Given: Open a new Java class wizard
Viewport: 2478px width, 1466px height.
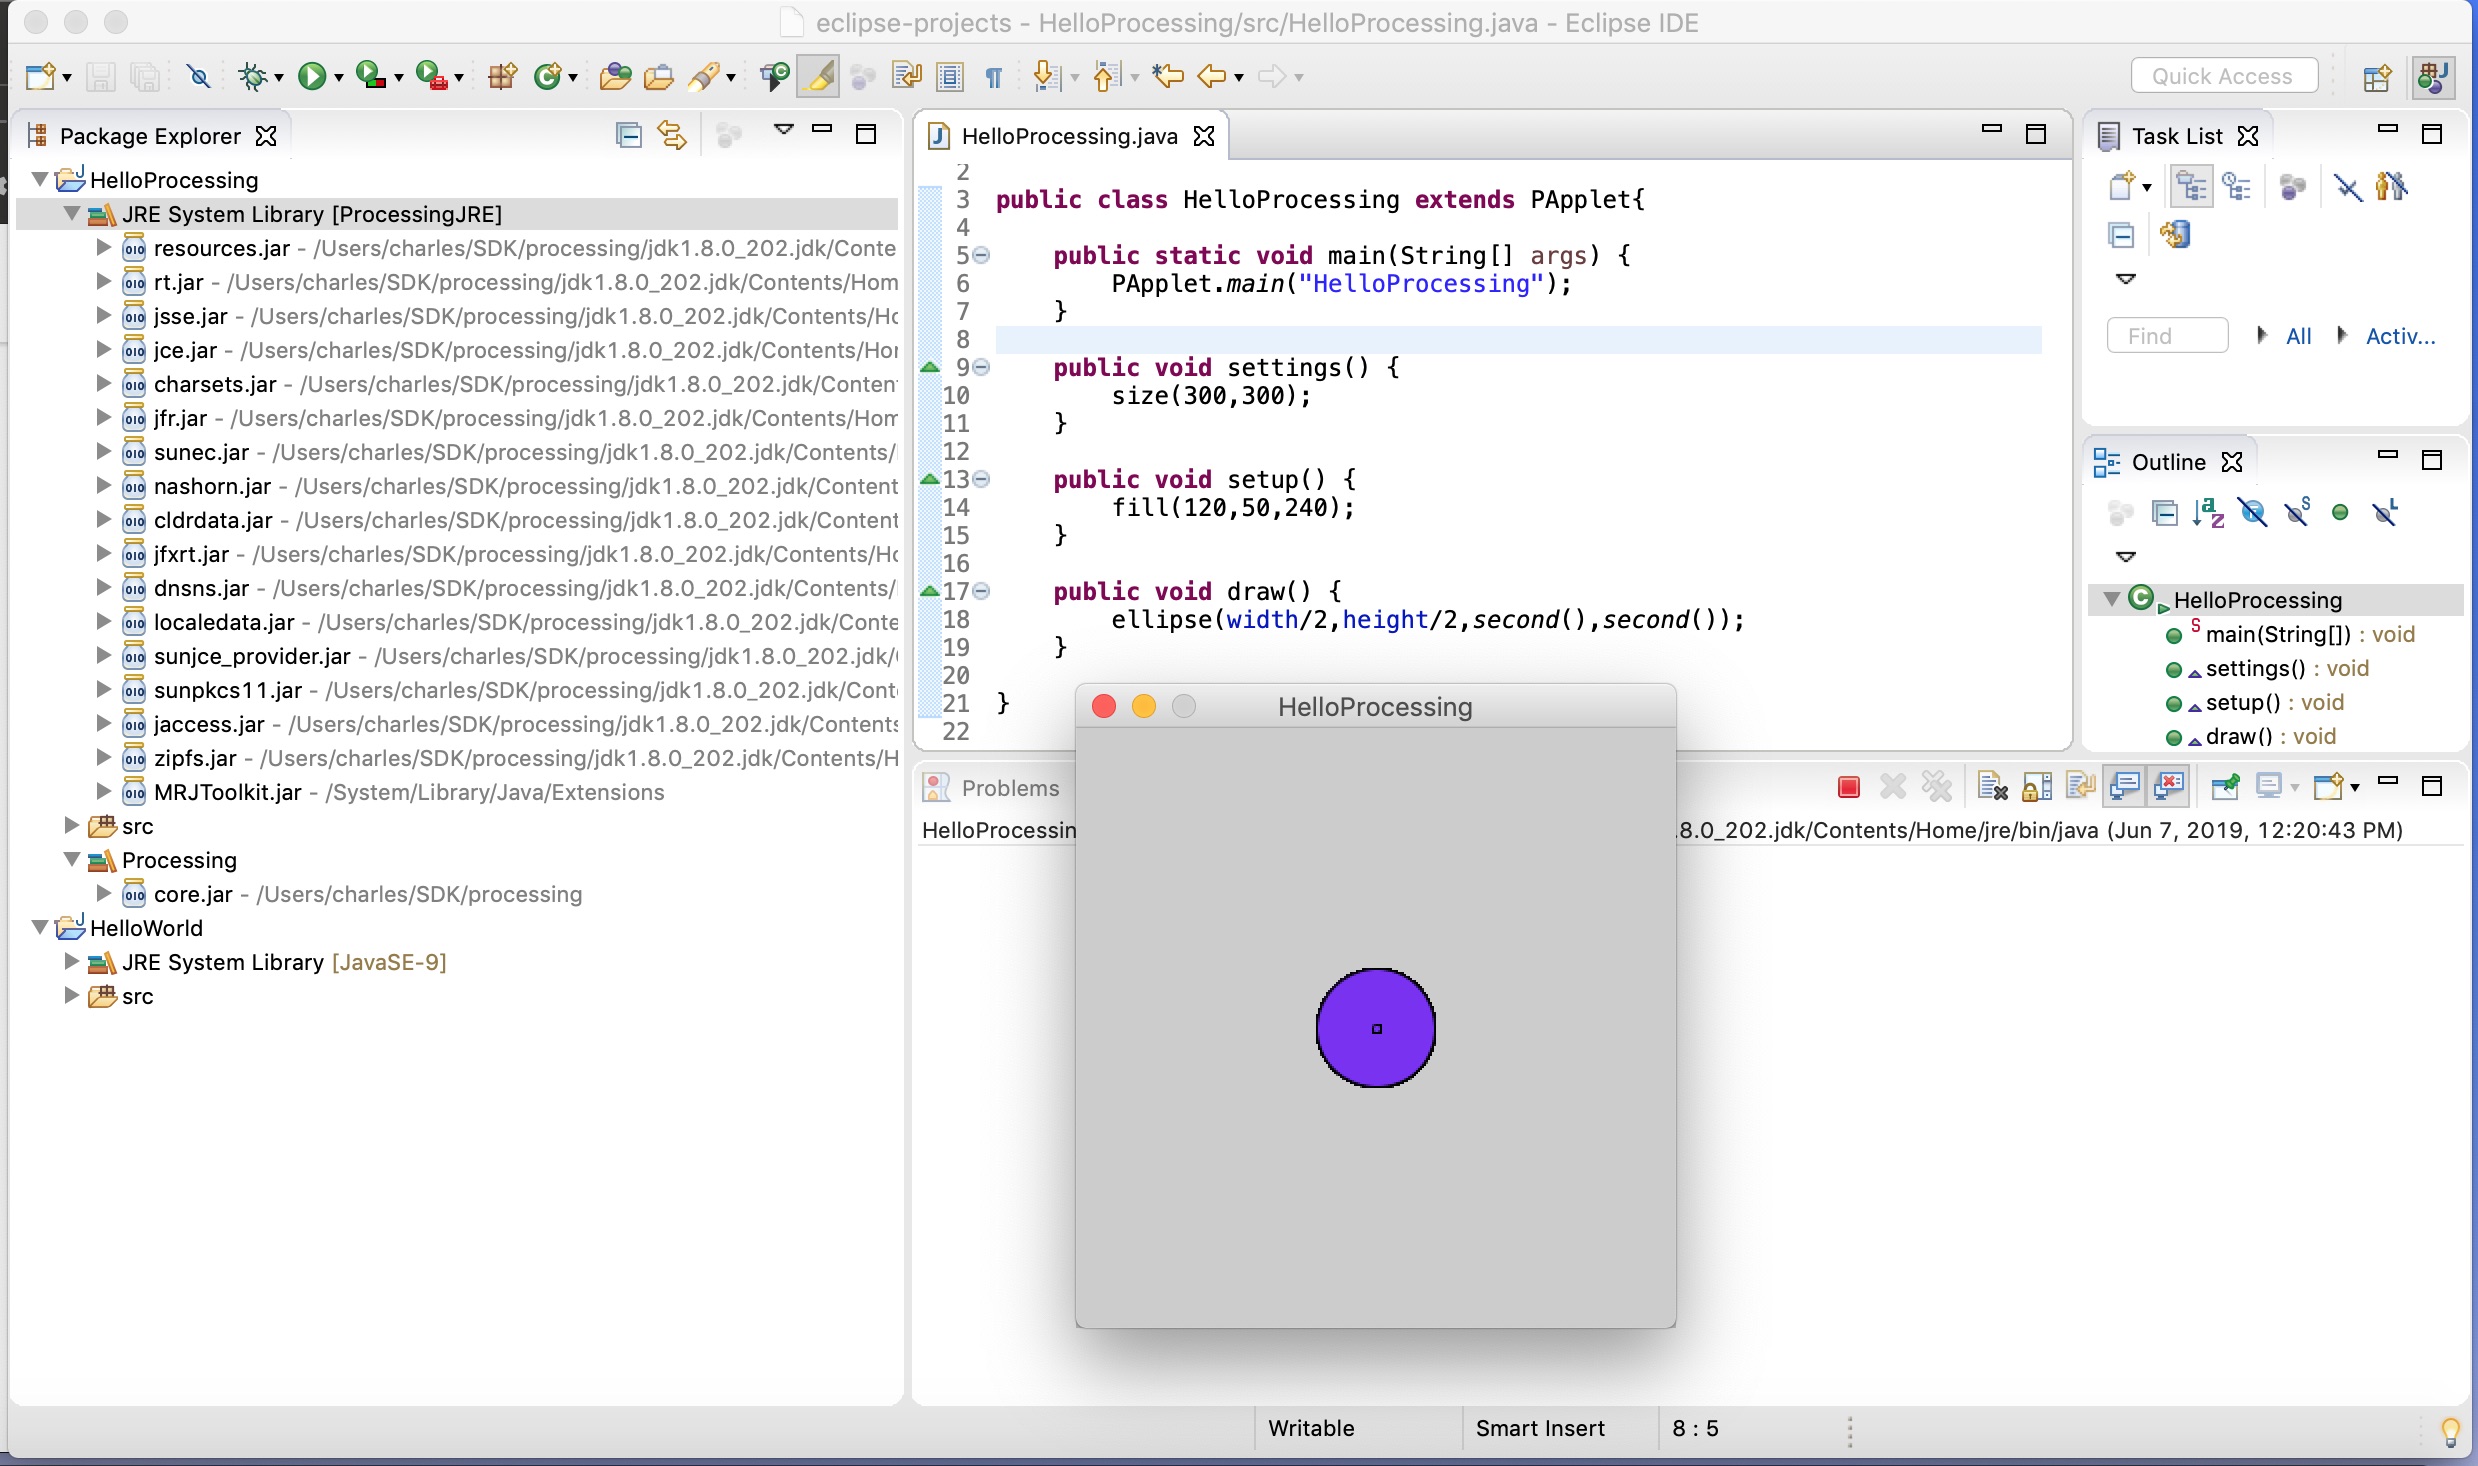Looking at the screenshot, I should [x=549, y=76].
